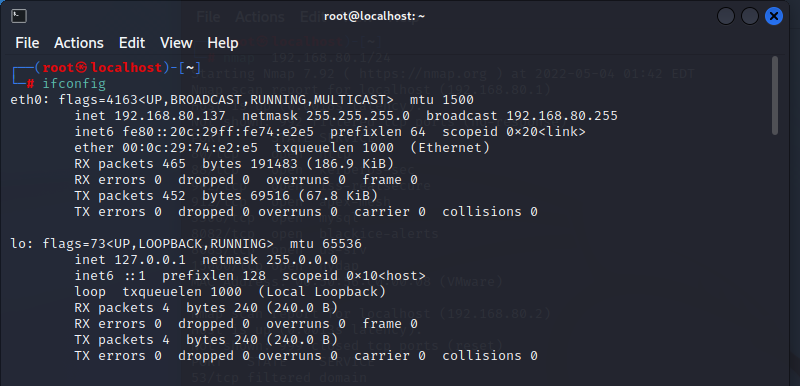Click the ifconfig command text

tap(74, 84)
